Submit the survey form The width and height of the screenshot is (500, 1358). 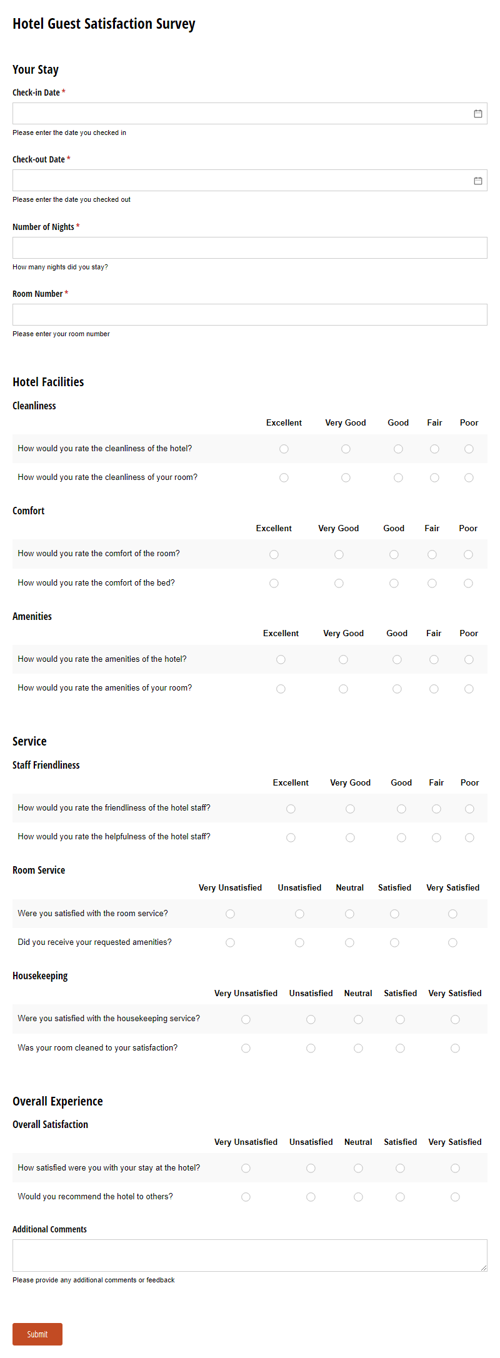[x=38, y=1334]
